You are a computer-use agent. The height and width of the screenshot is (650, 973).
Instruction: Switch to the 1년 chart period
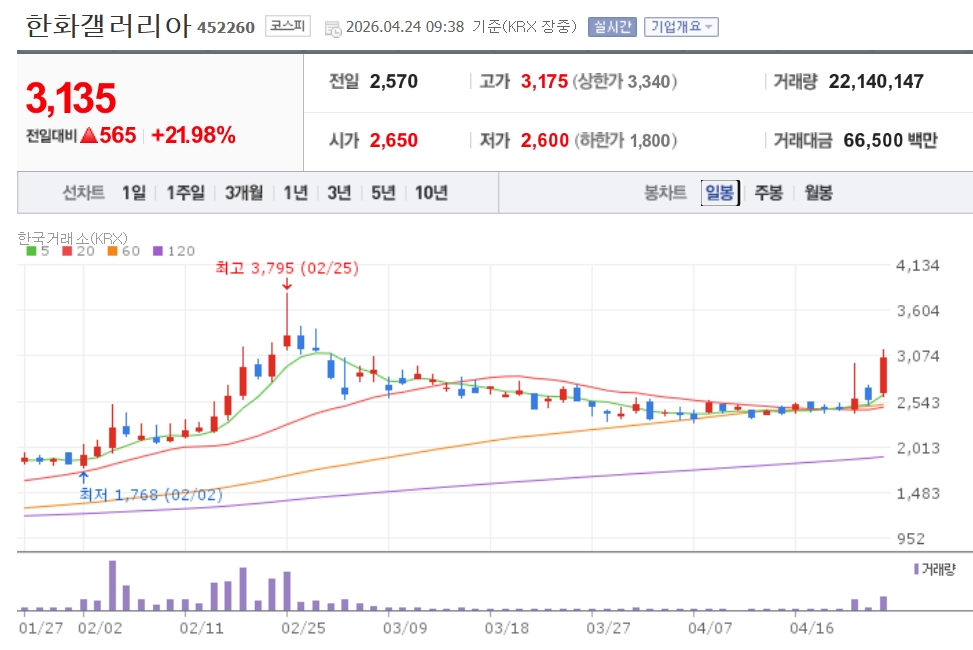click(x=295, y=192)
